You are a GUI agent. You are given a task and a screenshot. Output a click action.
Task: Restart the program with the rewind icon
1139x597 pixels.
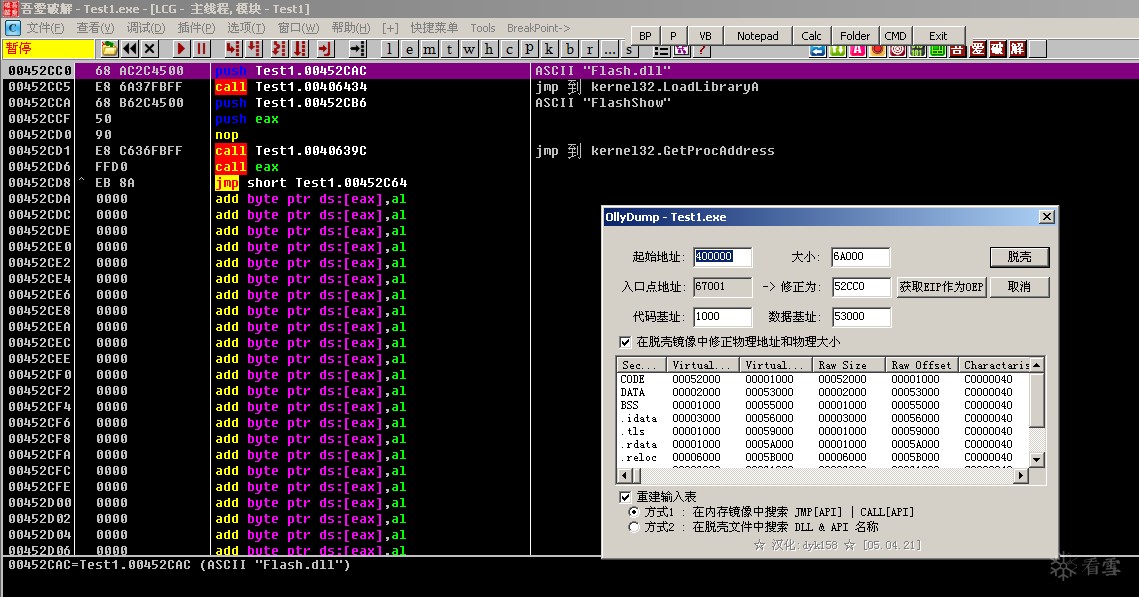click(x=129, y=49)
